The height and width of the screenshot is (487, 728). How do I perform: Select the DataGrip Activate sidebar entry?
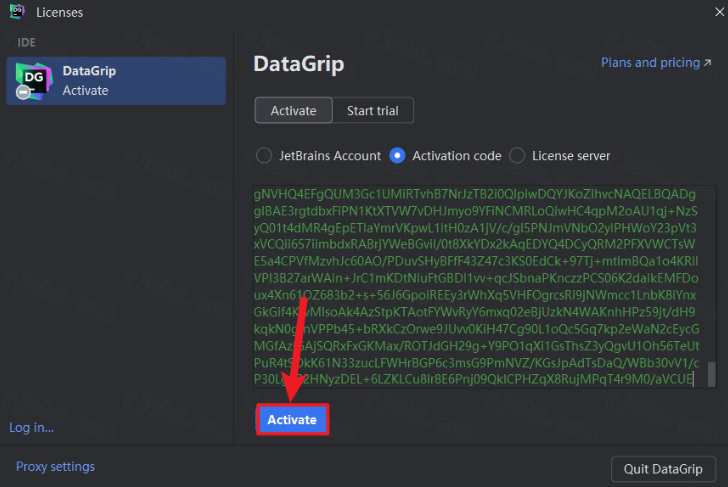116,81
